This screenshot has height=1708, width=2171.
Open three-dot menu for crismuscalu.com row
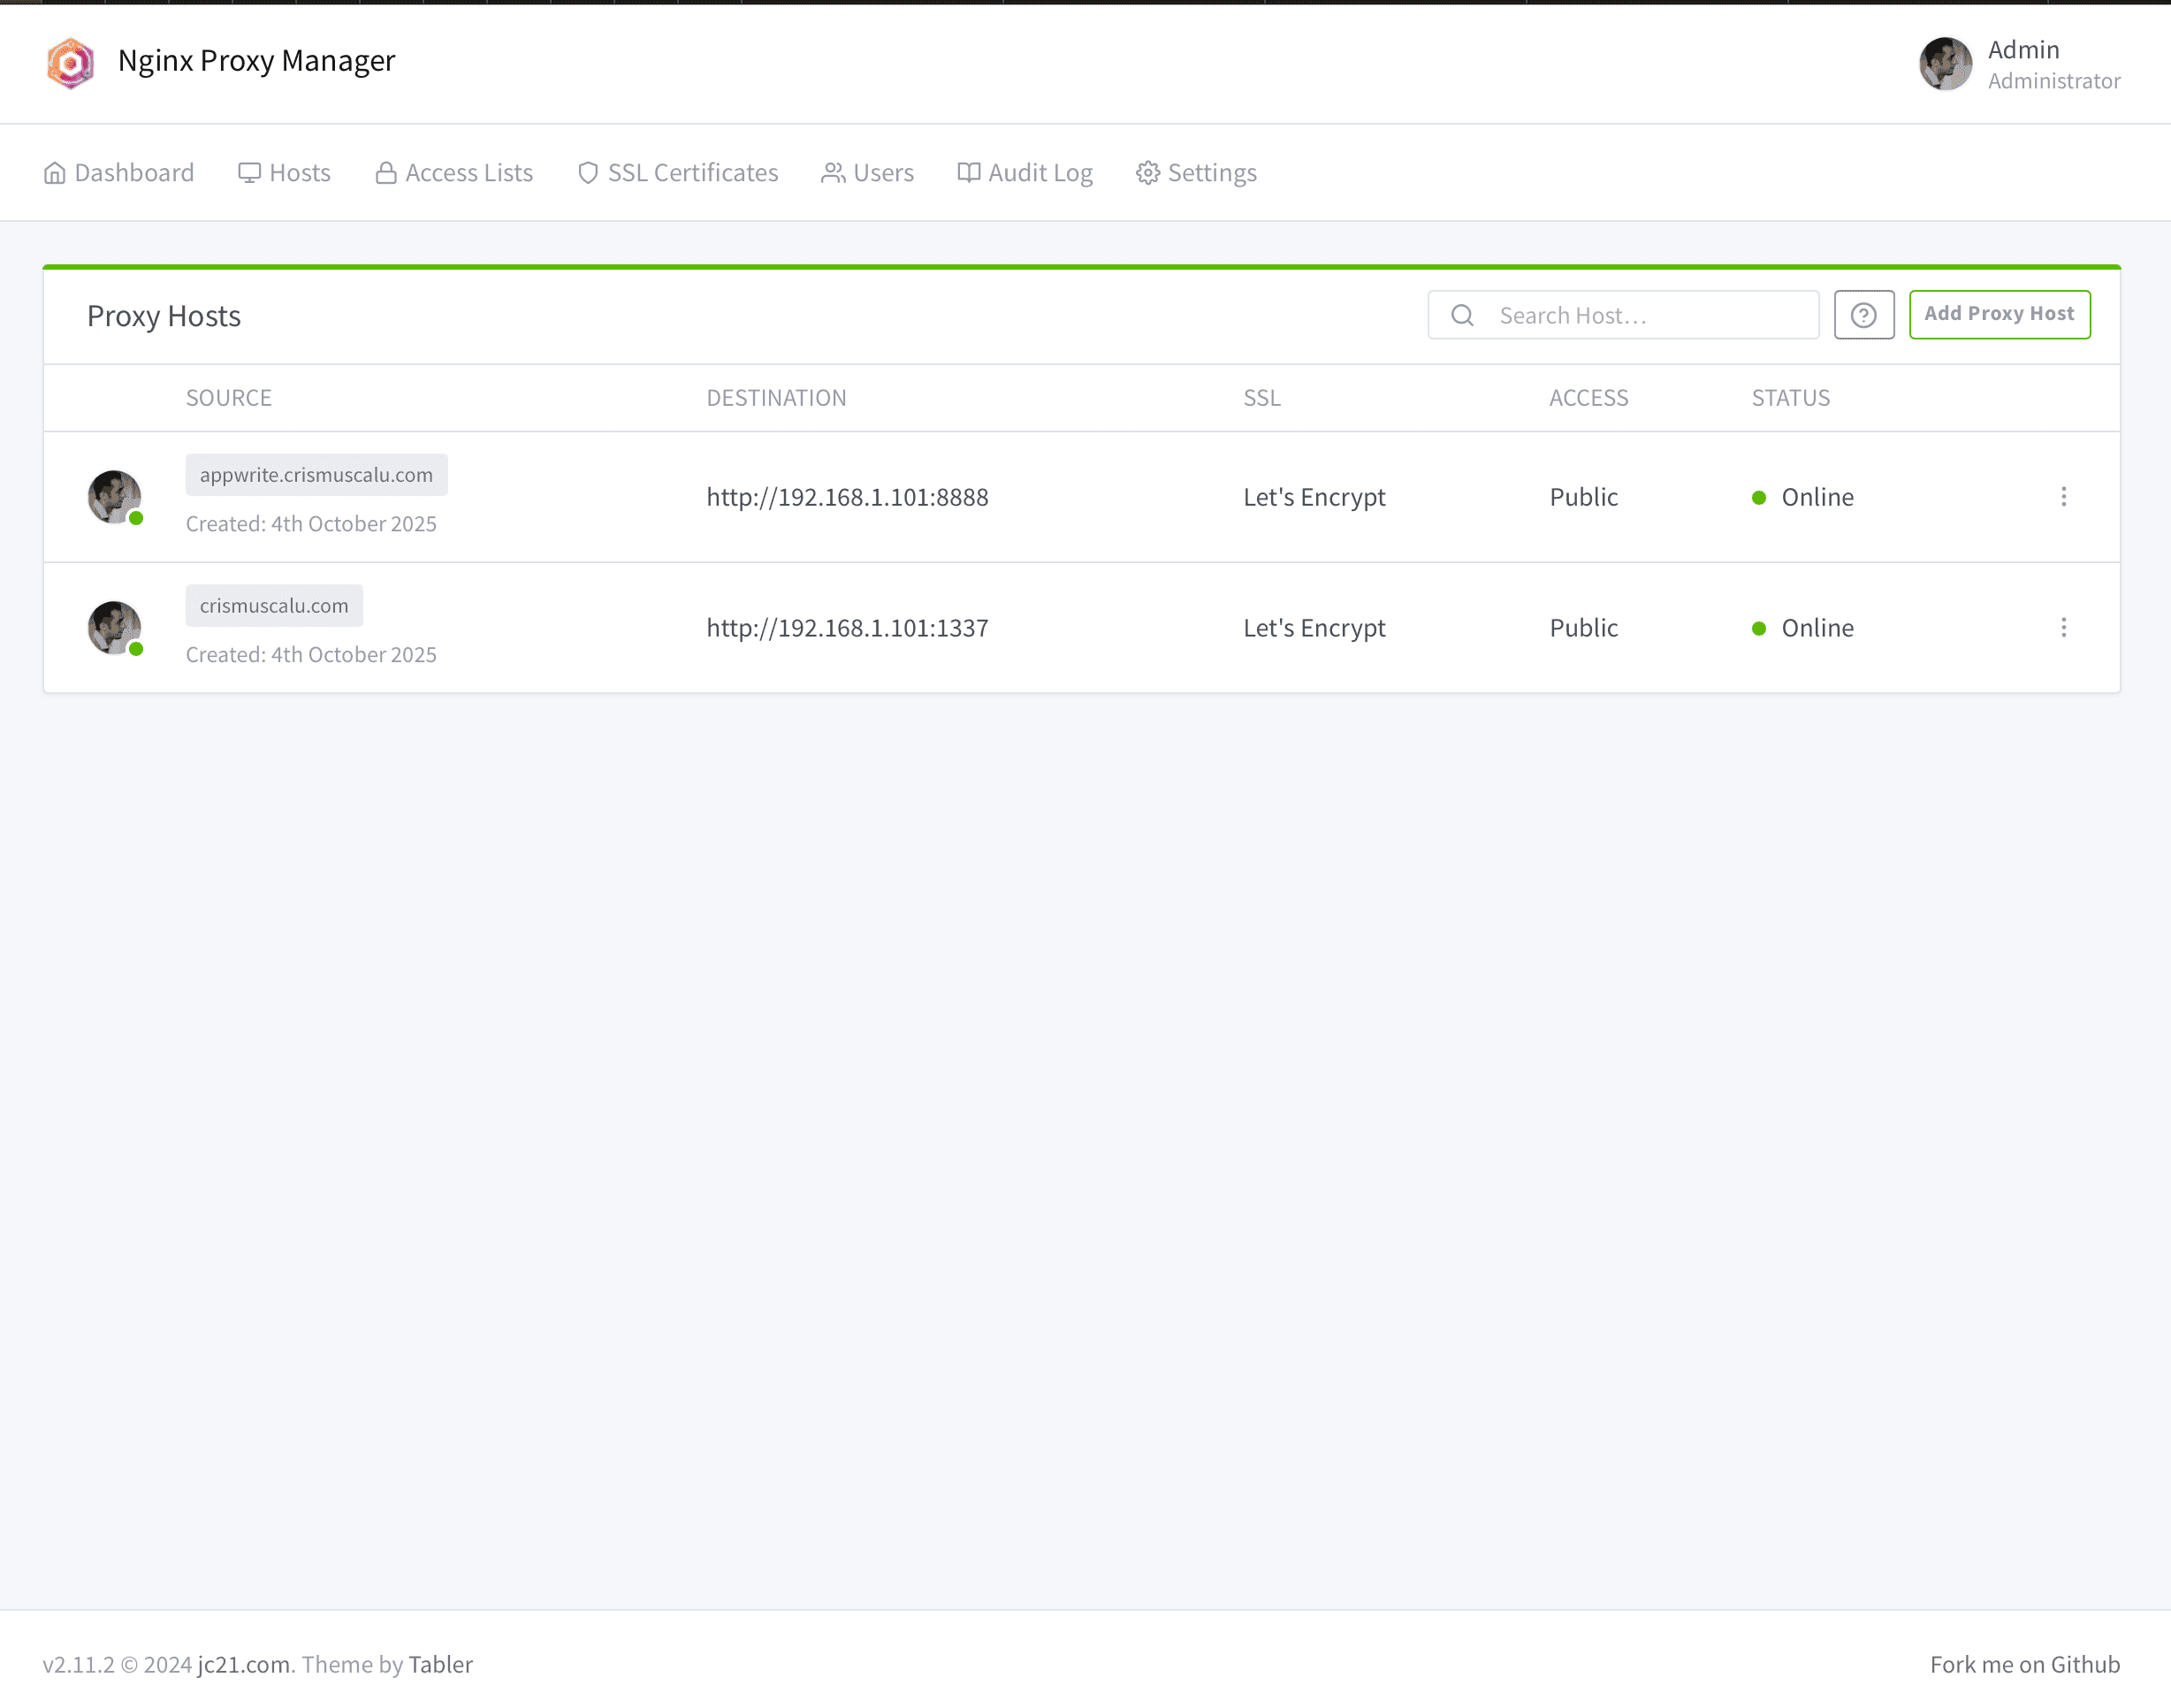pyautogui.click(x=2063, y=628)
